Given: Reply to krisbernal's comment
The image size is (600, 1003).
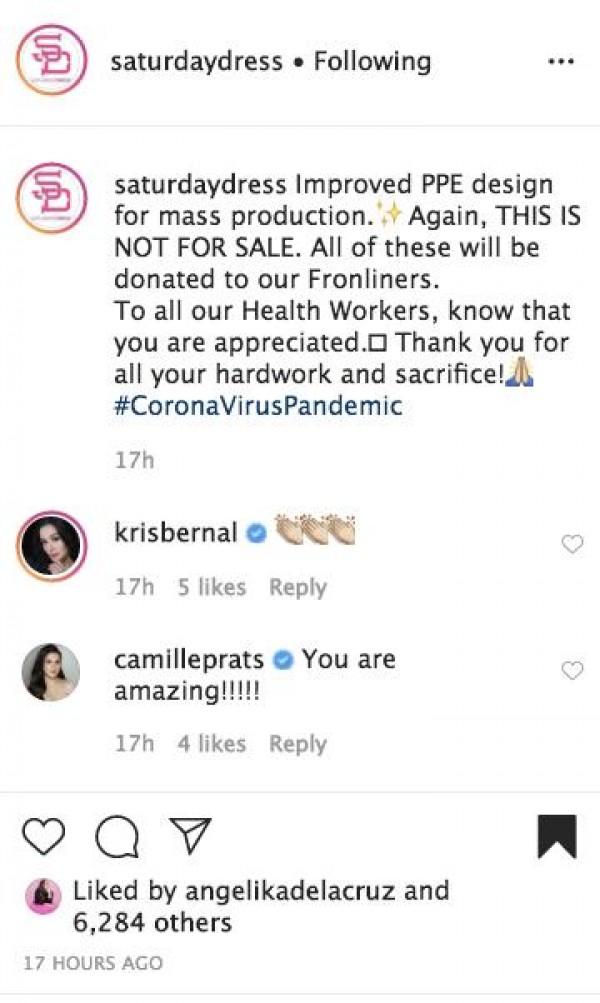Looking at the screenshot, I should tap(298, 587).
